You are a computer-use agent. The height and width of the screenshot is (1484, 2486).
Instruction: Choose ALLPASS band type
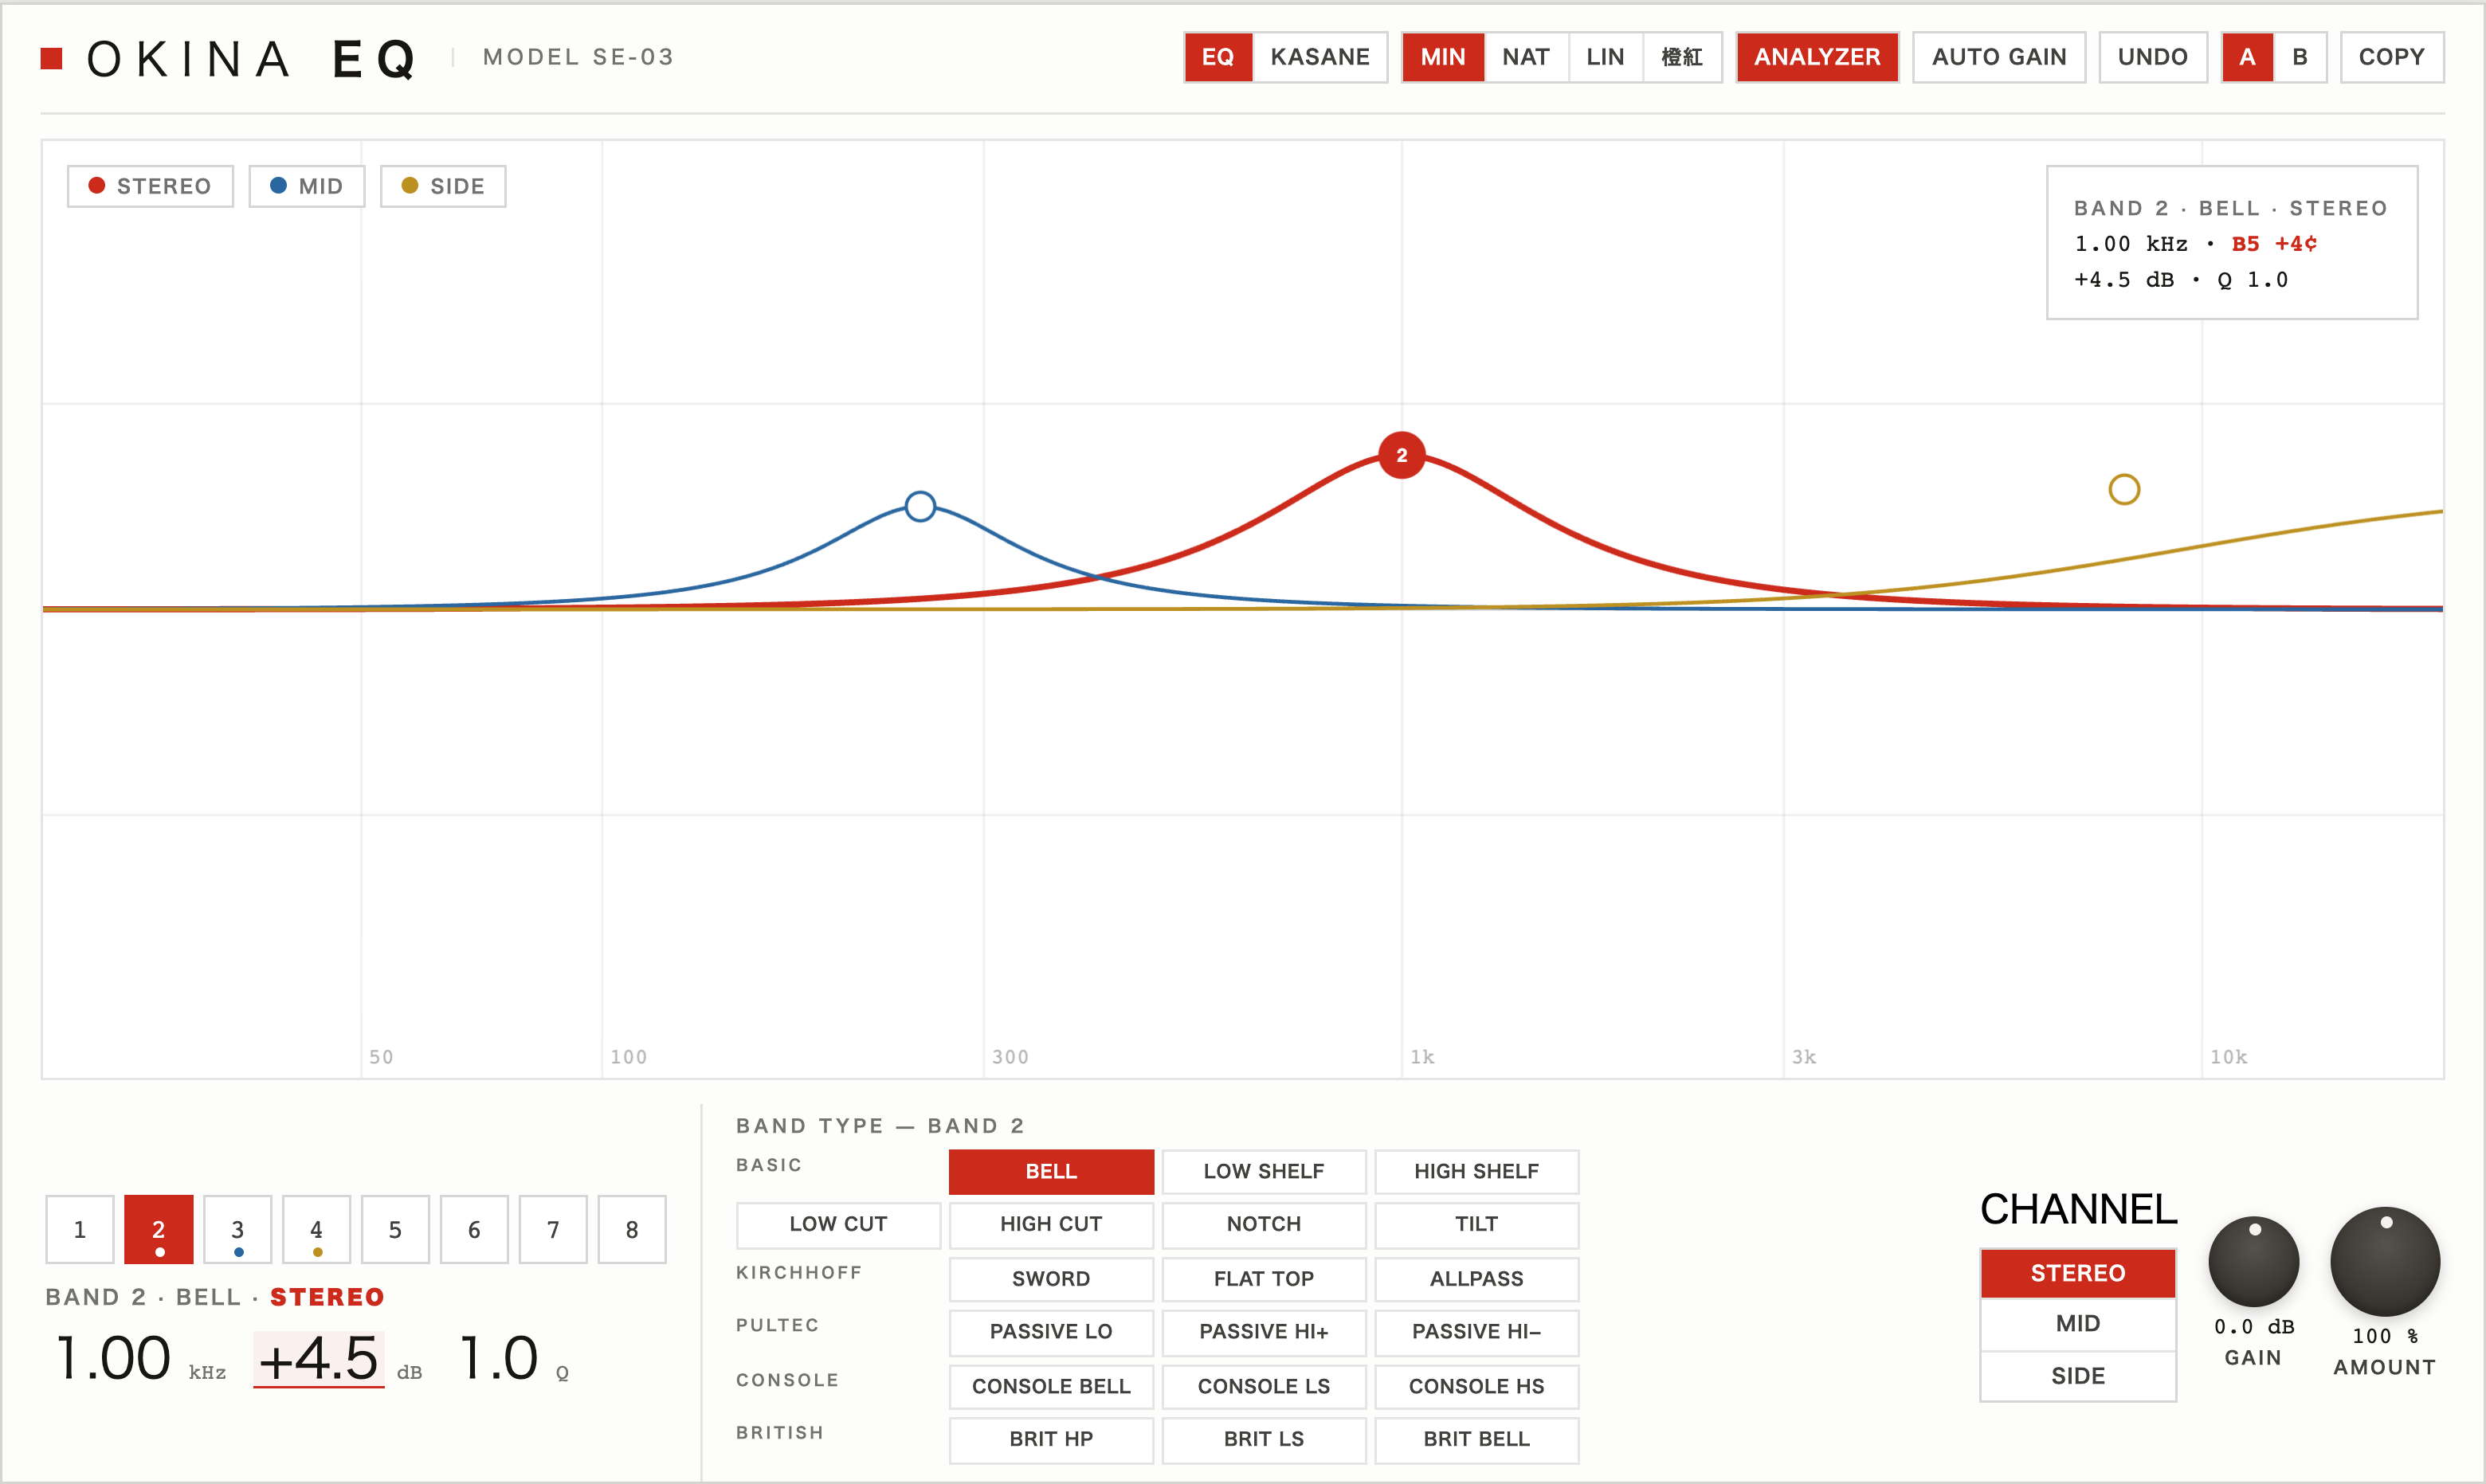tap(1477, 1279)
